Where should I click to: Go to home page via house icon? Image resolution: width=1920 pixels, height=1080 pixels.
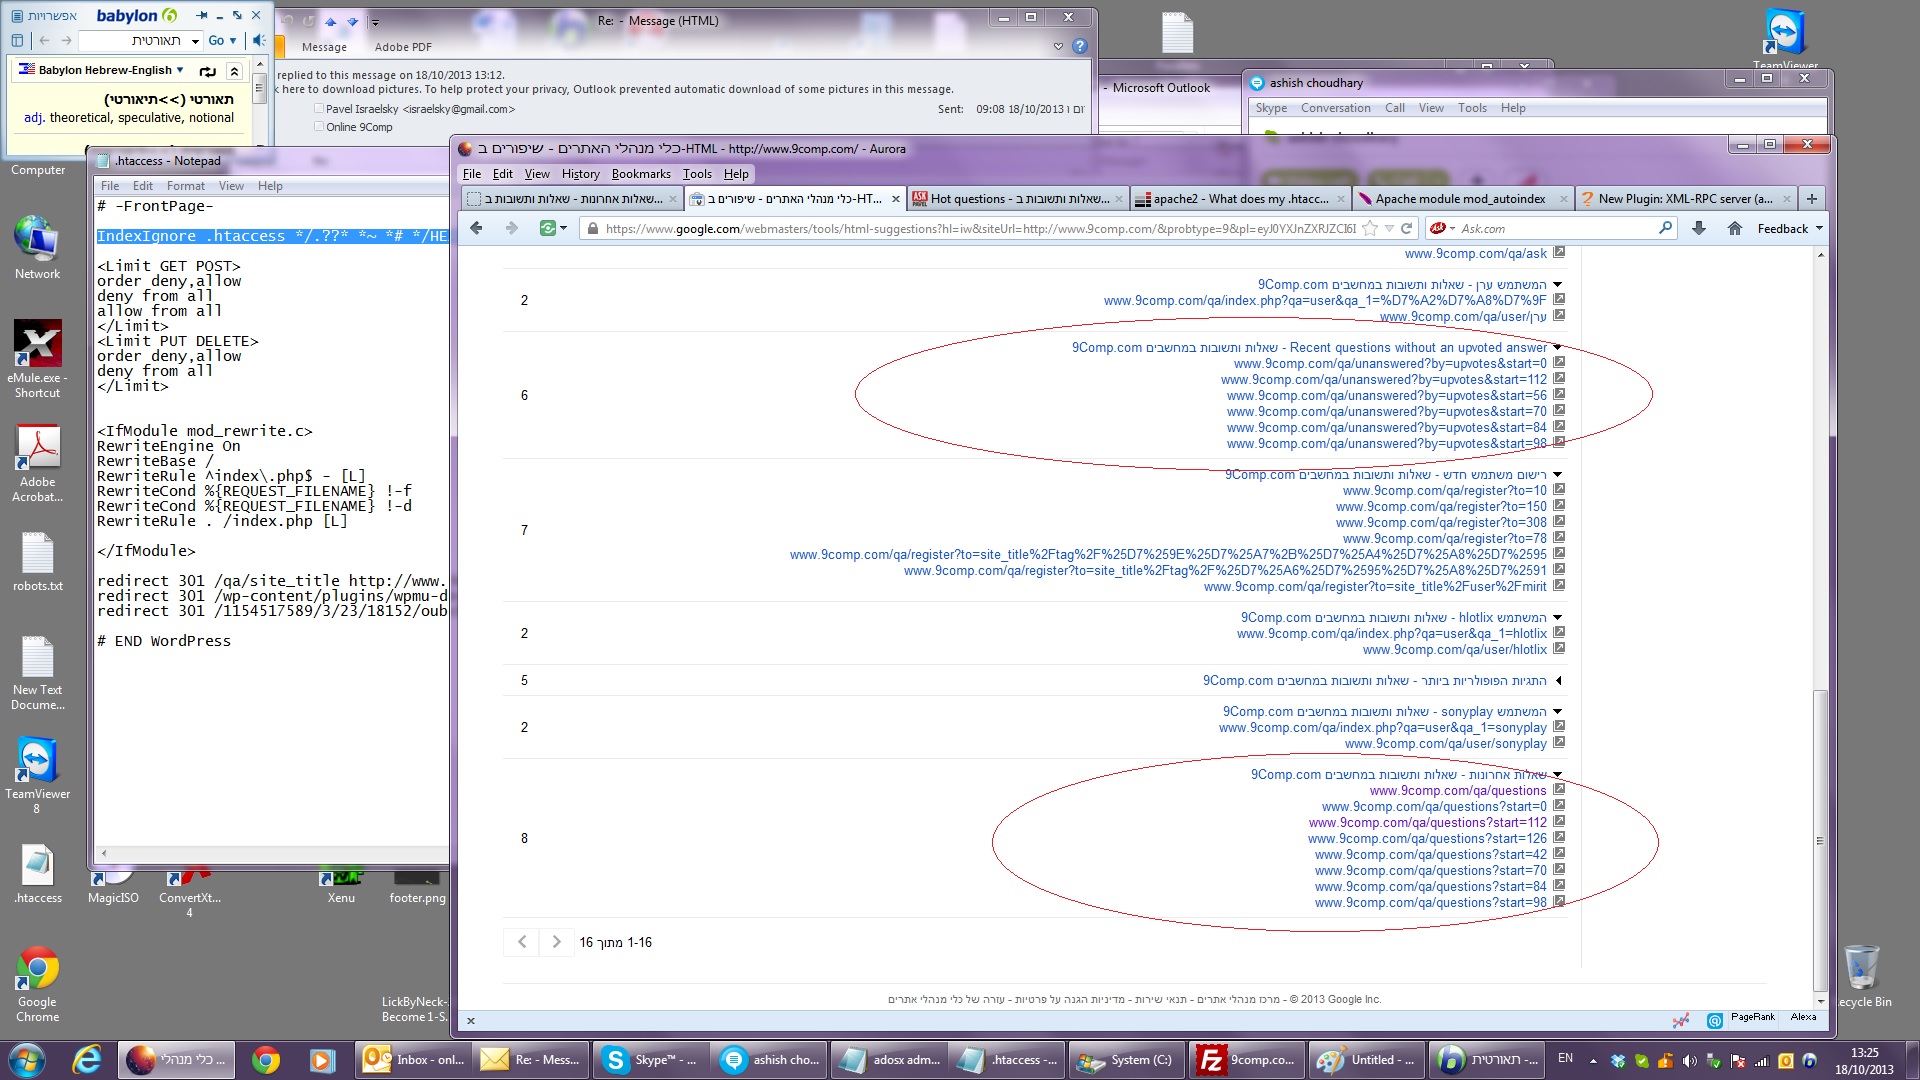[1735, 229]
